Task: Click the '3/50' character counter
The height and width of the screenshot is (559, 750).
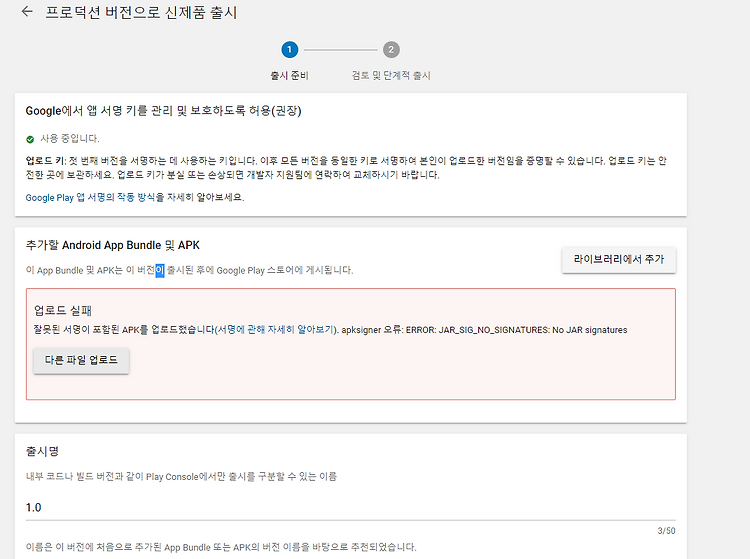Action: point(666,531)
